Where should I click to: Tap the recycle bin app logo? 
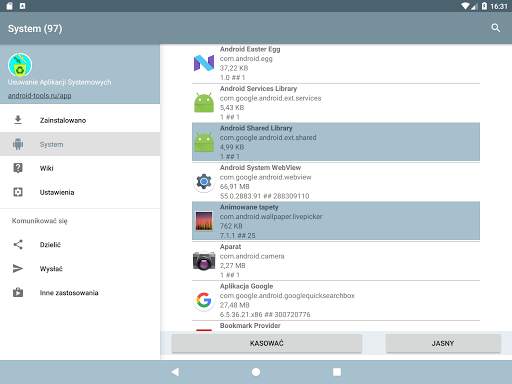(x=20, y=65)
